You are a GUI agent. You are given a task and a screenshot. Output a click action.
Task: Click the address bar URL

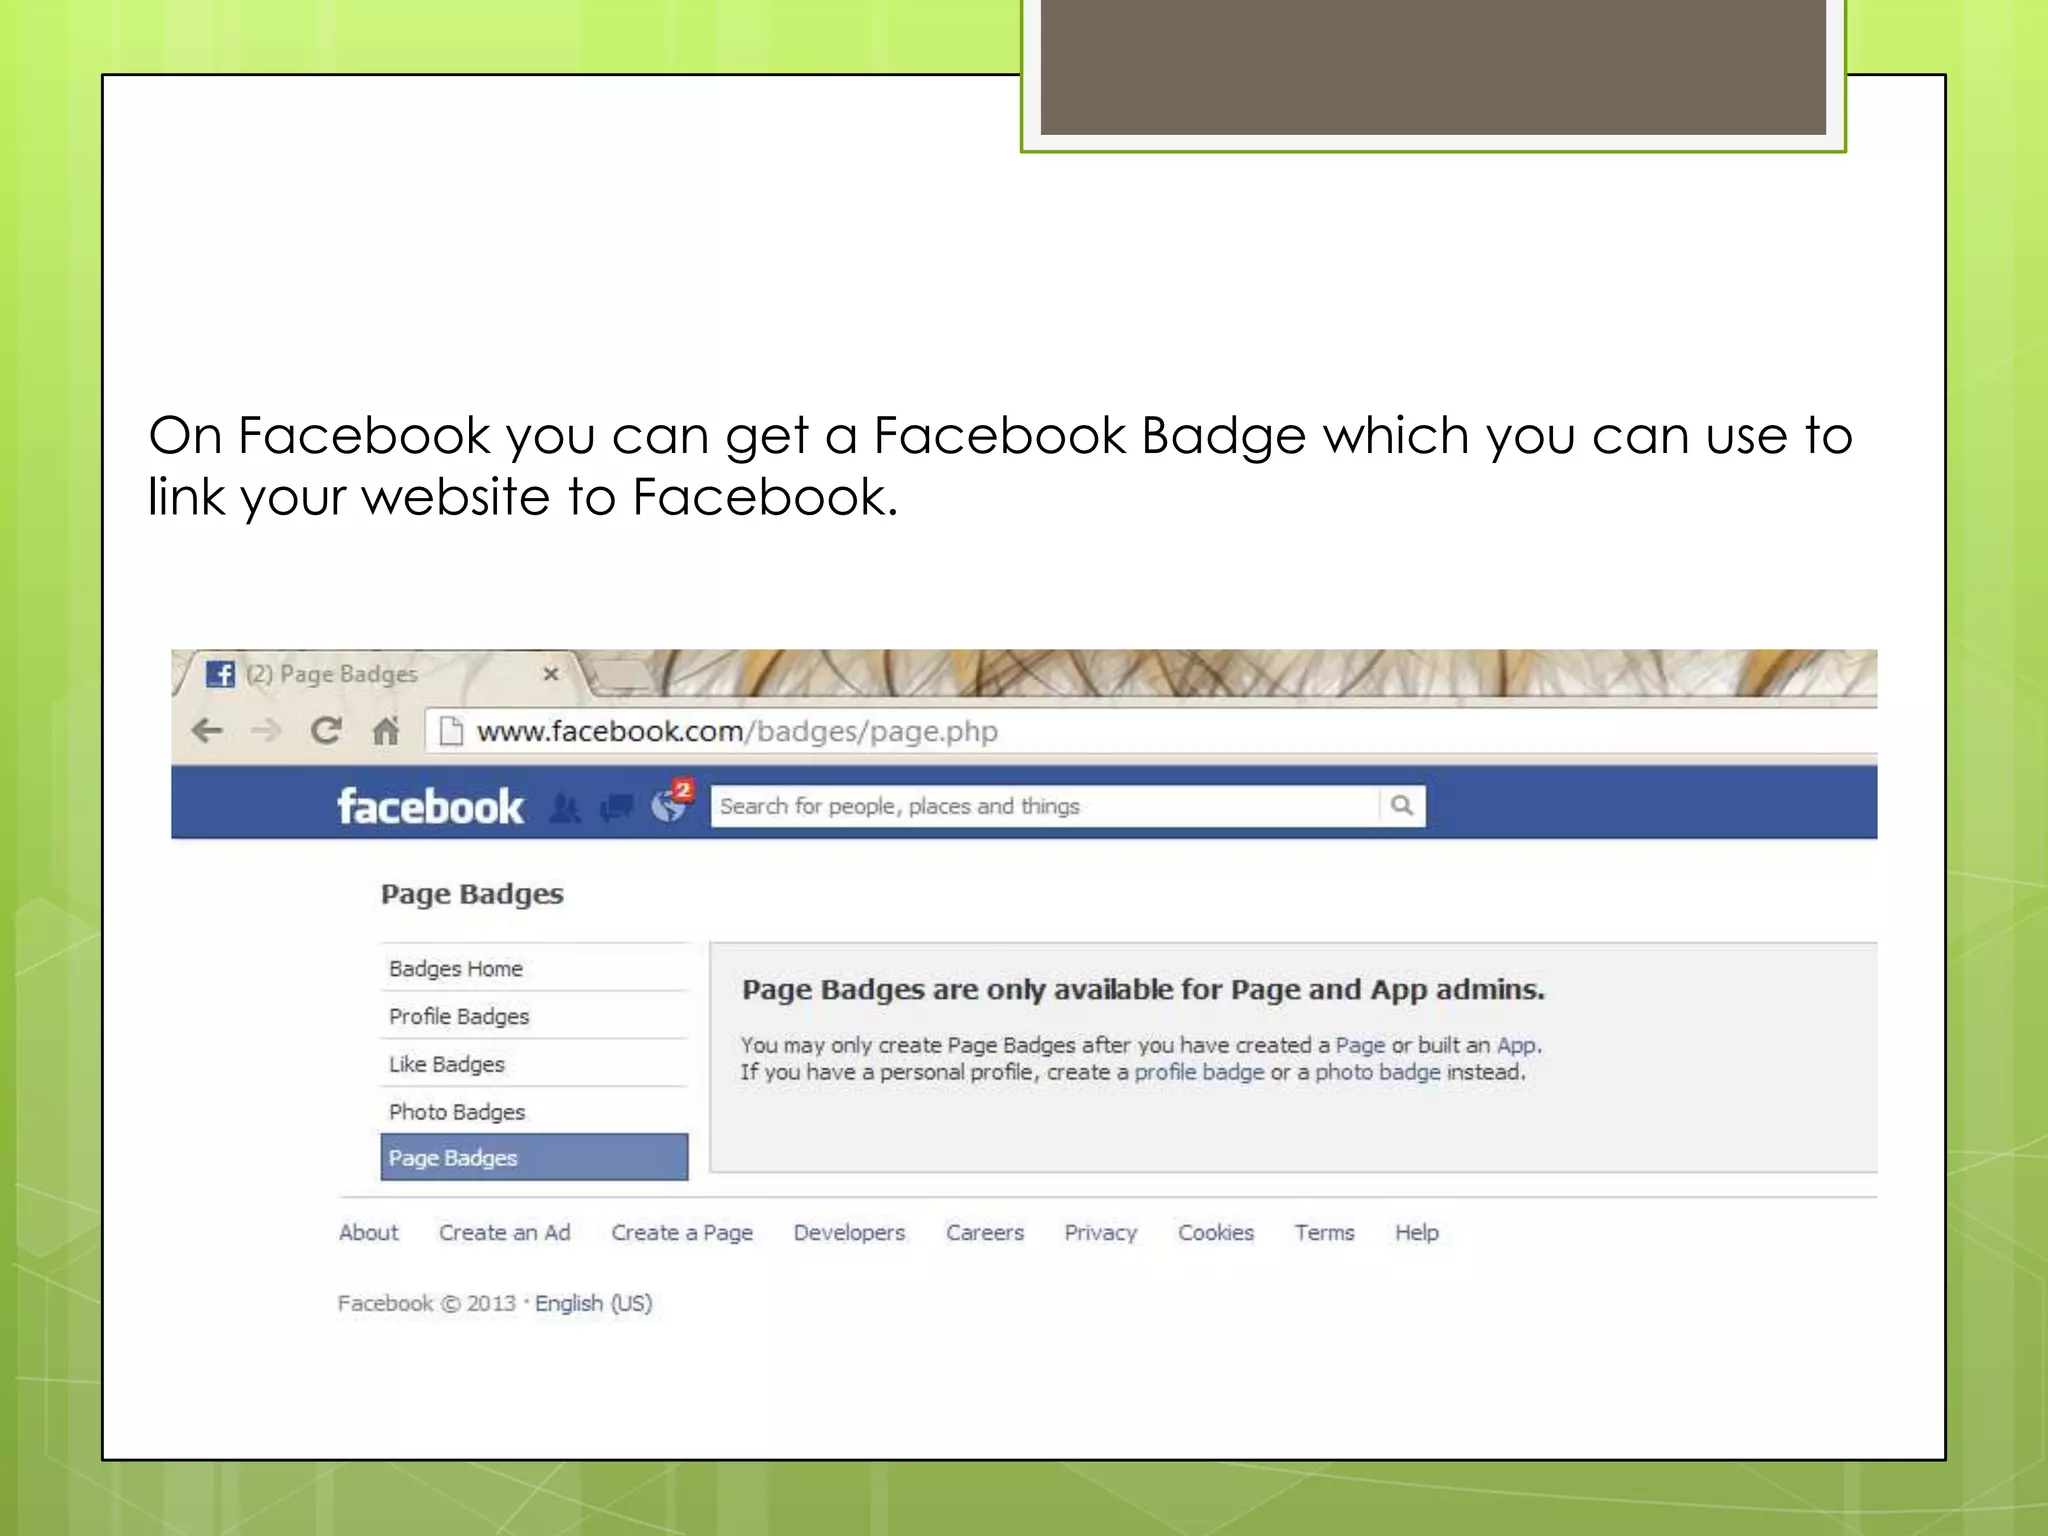coord(737,732)
